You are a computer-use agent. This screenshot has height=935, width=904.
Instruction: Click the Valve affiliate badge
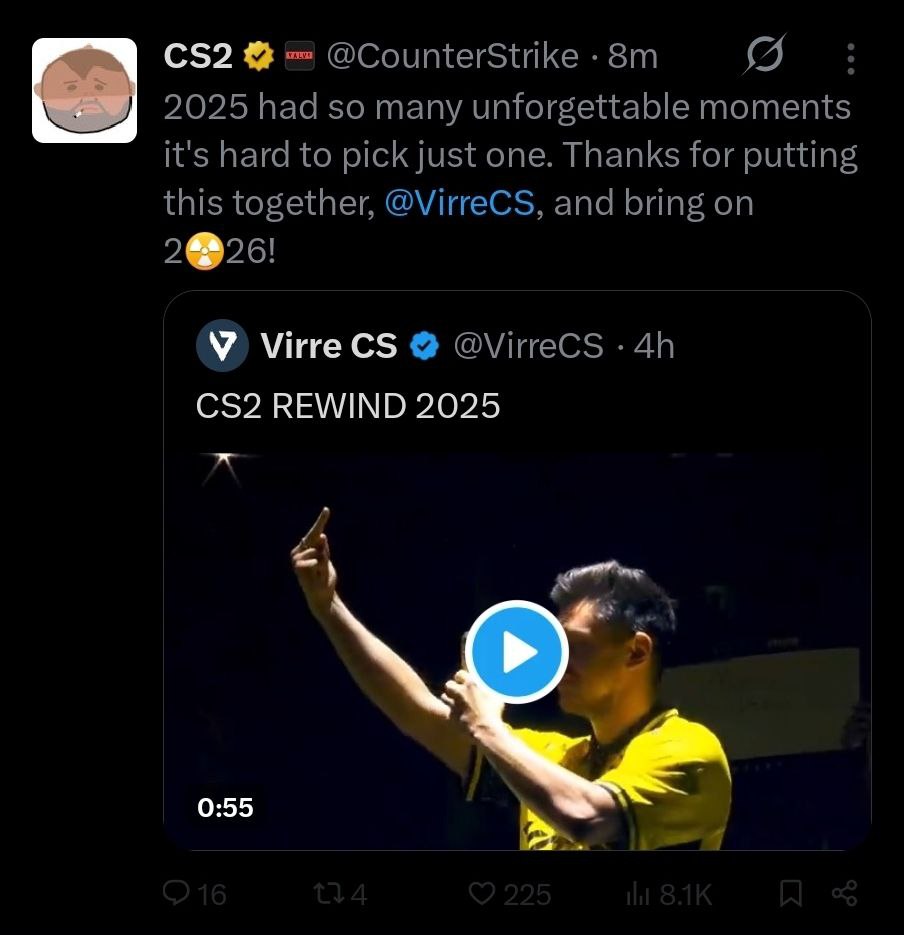(x=300, y=57)
